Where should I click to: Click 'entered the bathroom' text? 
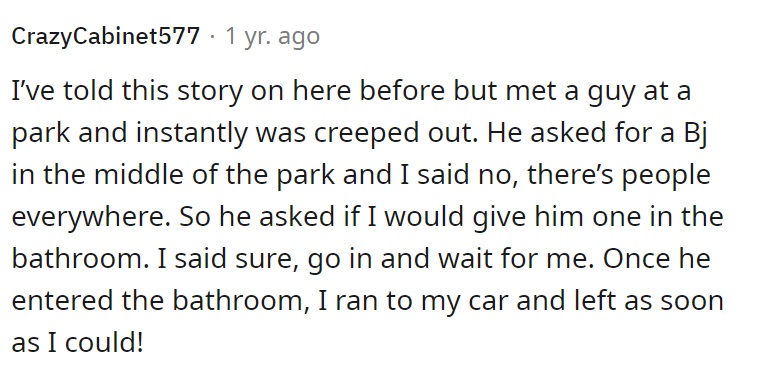[160, 301]
